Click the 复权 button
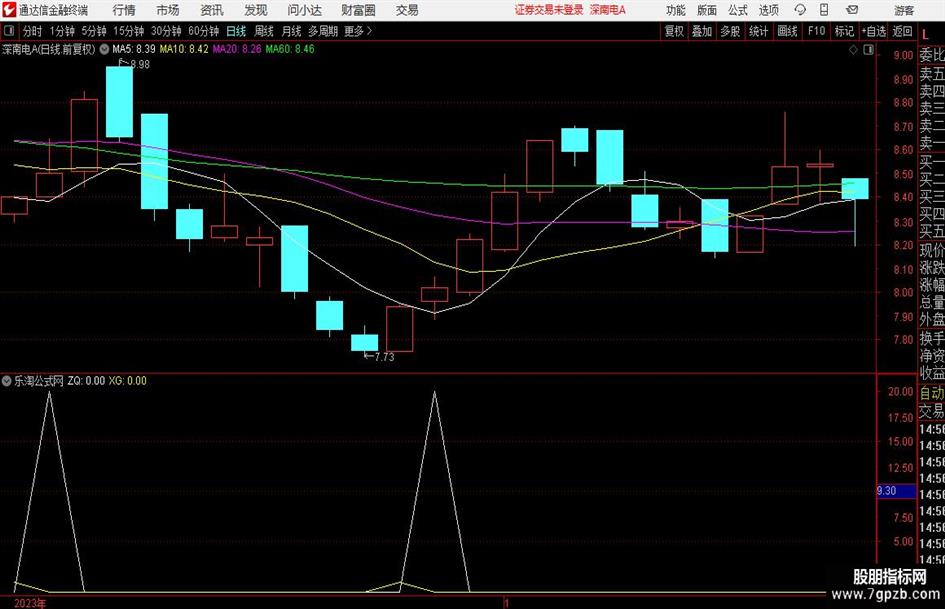The height and width of the screenshot is (609, 945). point(674,31)
